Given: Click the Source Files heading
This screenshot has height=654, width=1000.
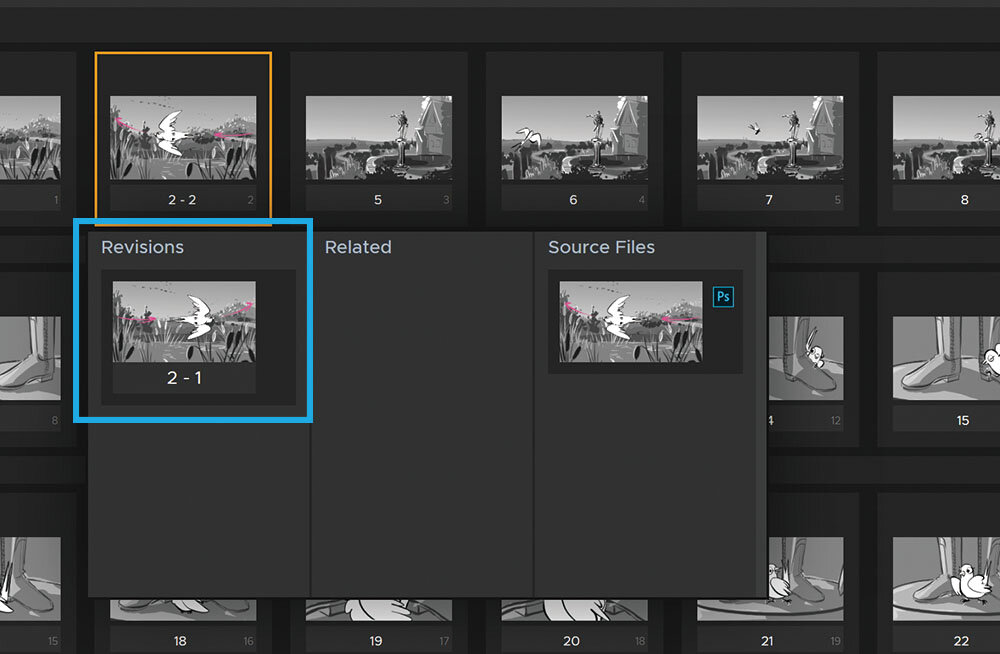Looking at the screenshot, I should pyautogui.click(x=601, y=247).
